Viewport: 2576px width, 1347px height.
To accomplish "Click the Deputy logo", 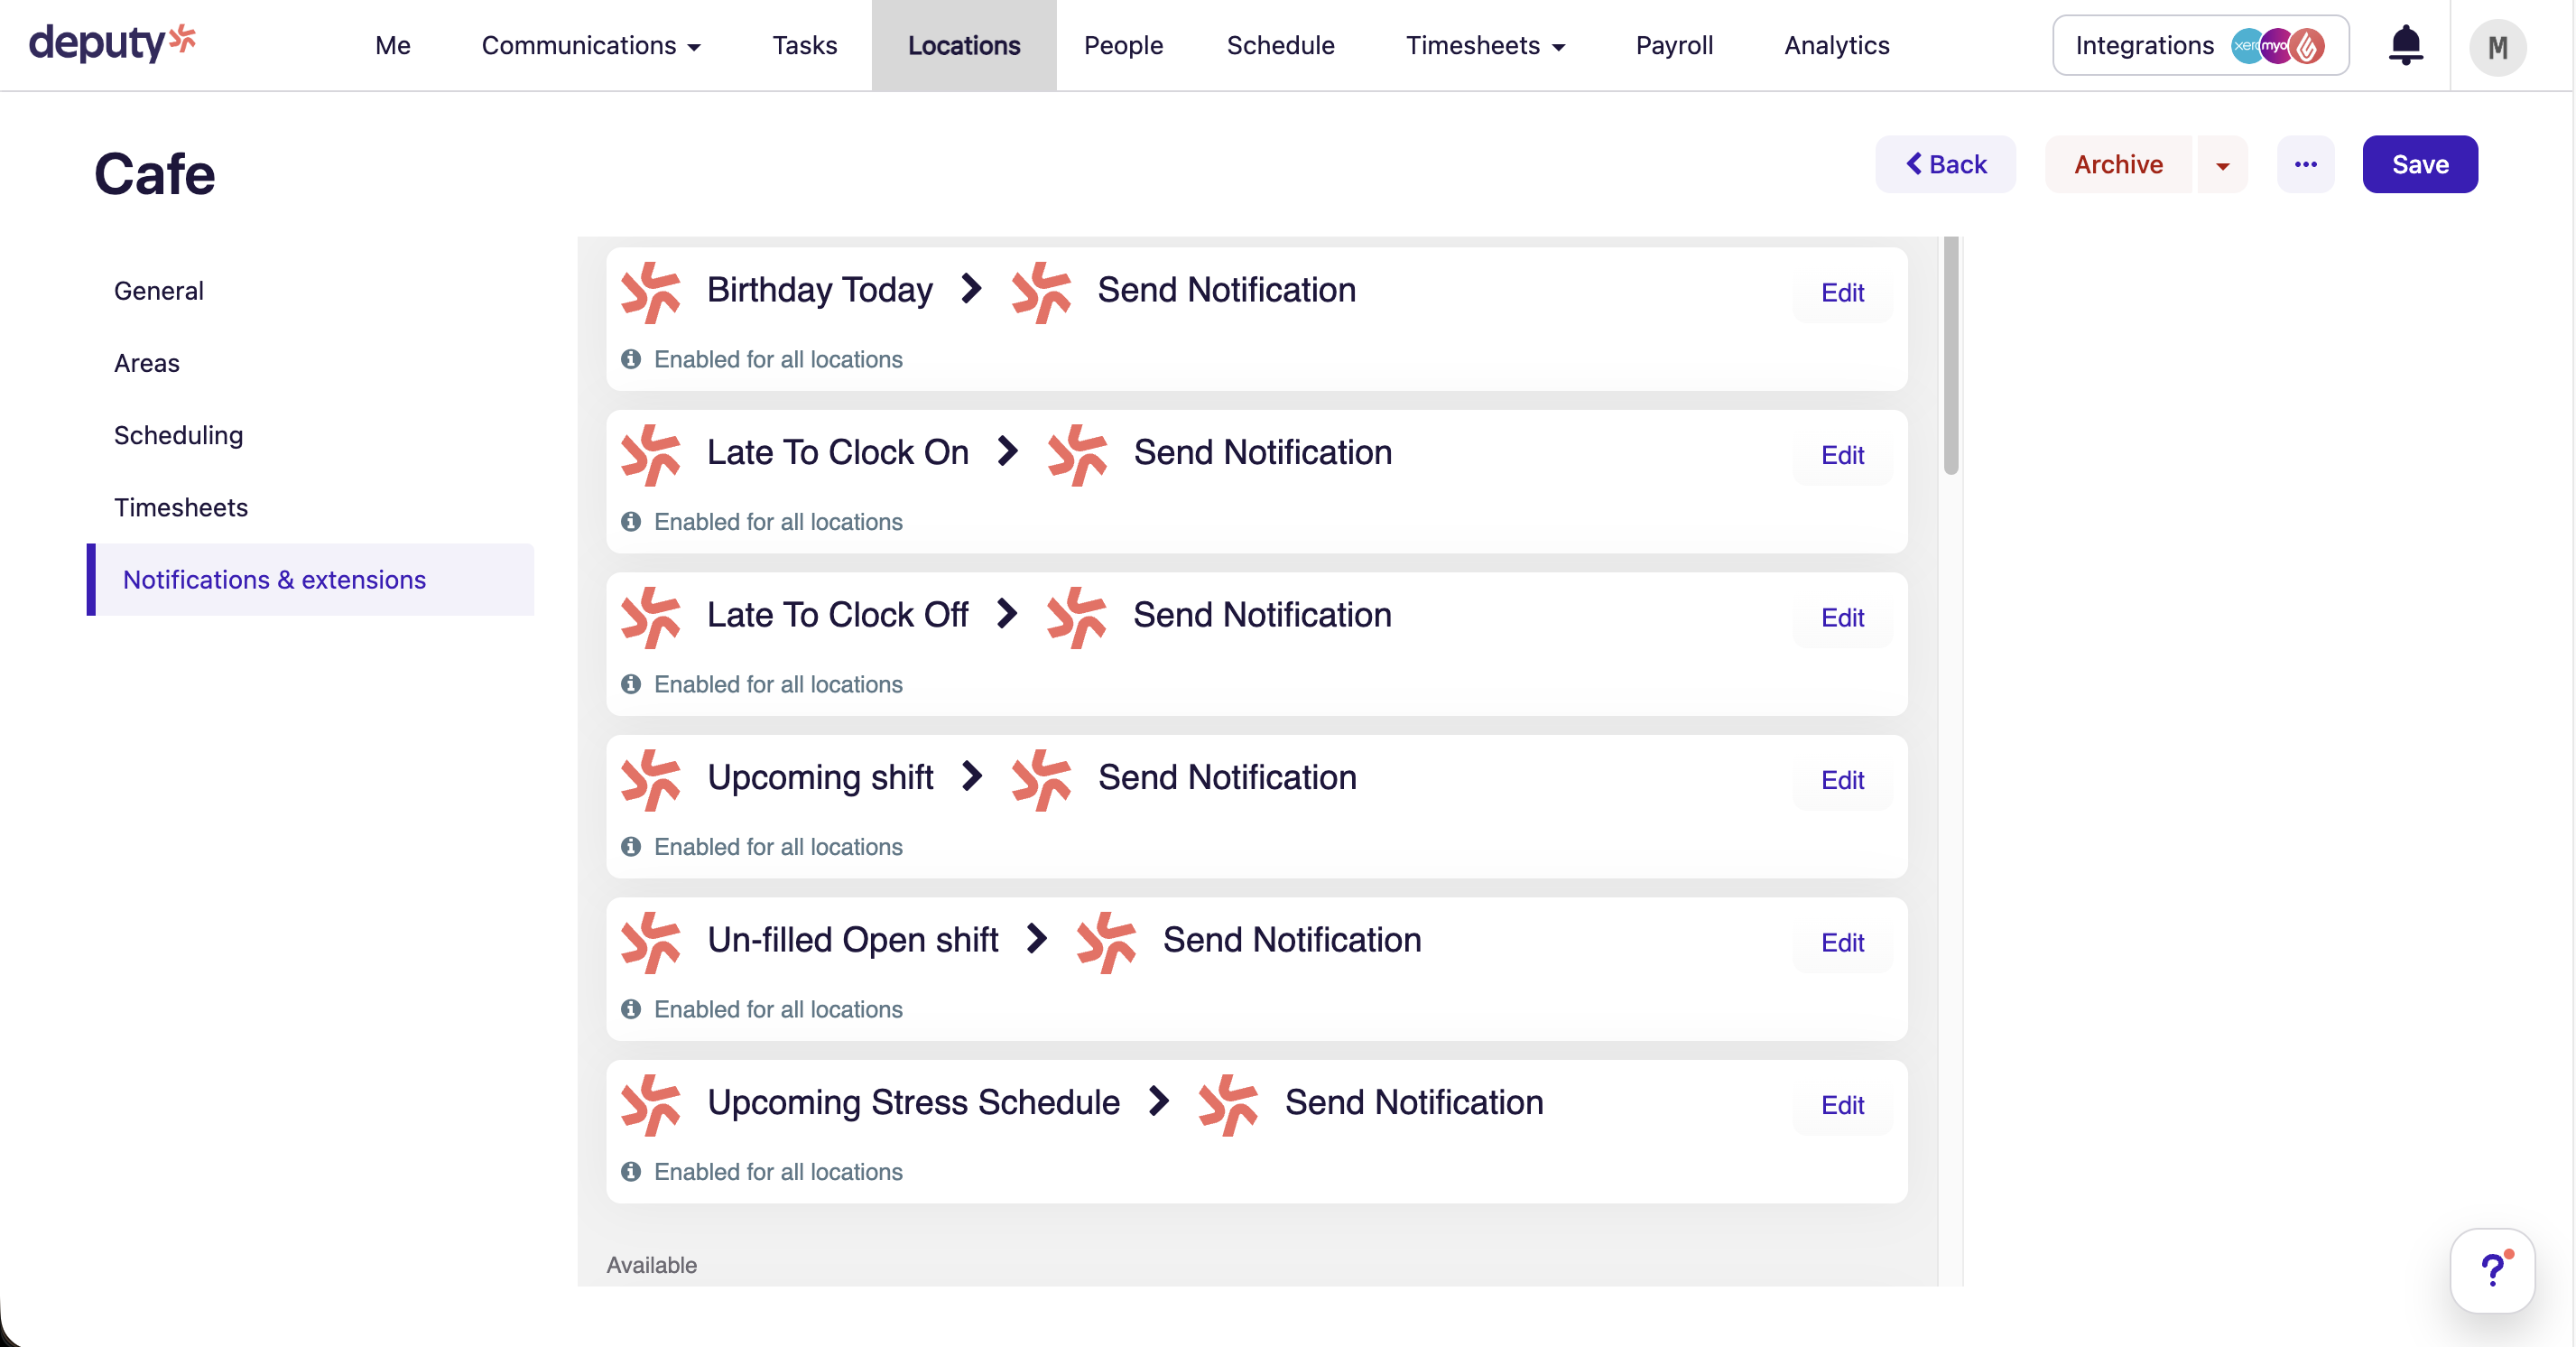I will click(112, 43).
